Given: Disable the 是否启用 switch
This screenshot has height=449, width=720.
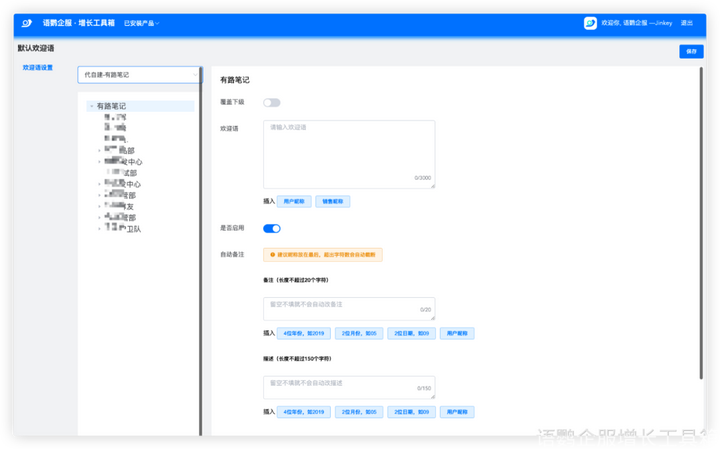Looking at the screenshot, I should (271, 229).
